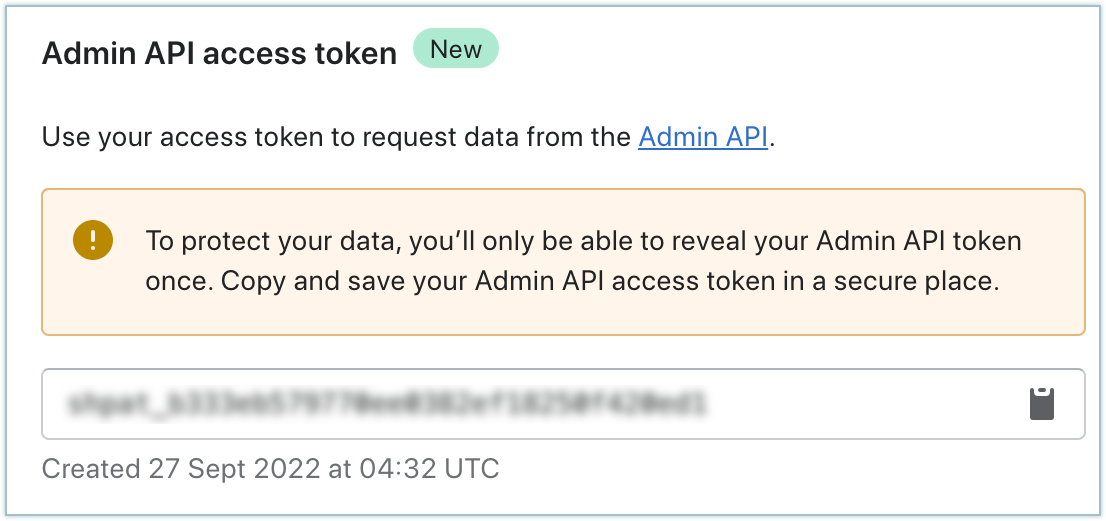The width and height of the screenshot is (1106, 521).
Task: Click the green New badge
Action: [x=455, y=50]
